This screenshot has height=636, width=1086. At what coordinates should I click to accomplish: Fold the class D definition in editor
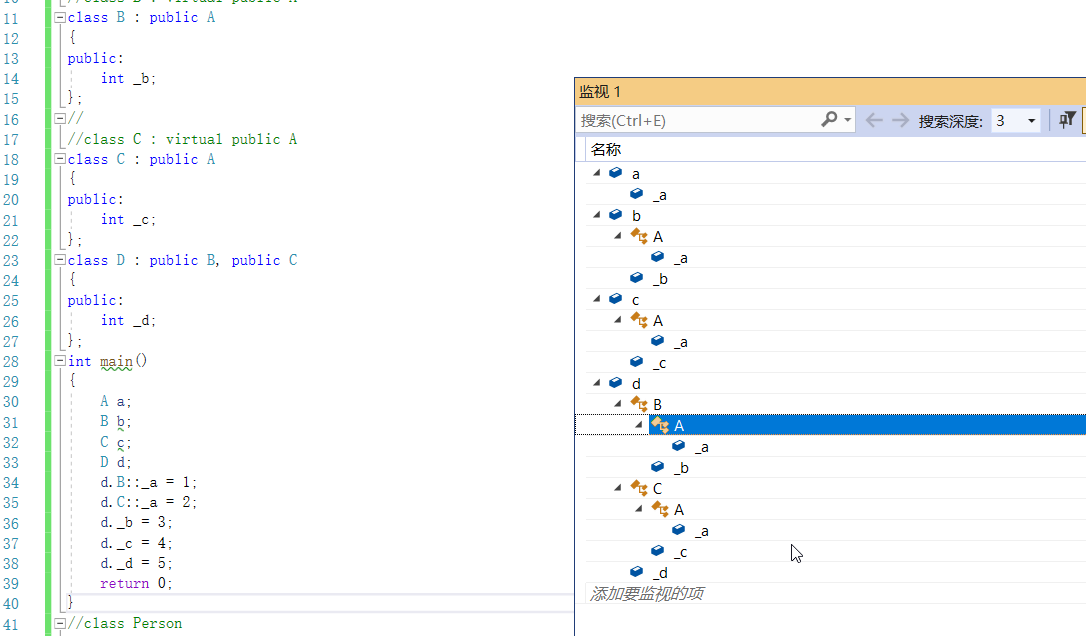(60, 260)
